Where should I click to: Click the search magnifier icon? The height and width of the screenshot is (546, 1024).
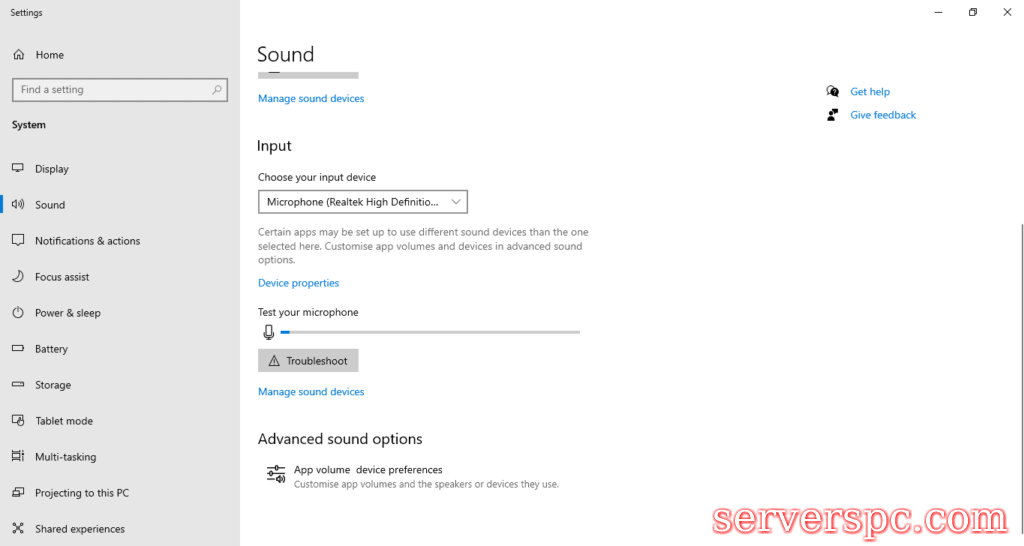point(217,90)
